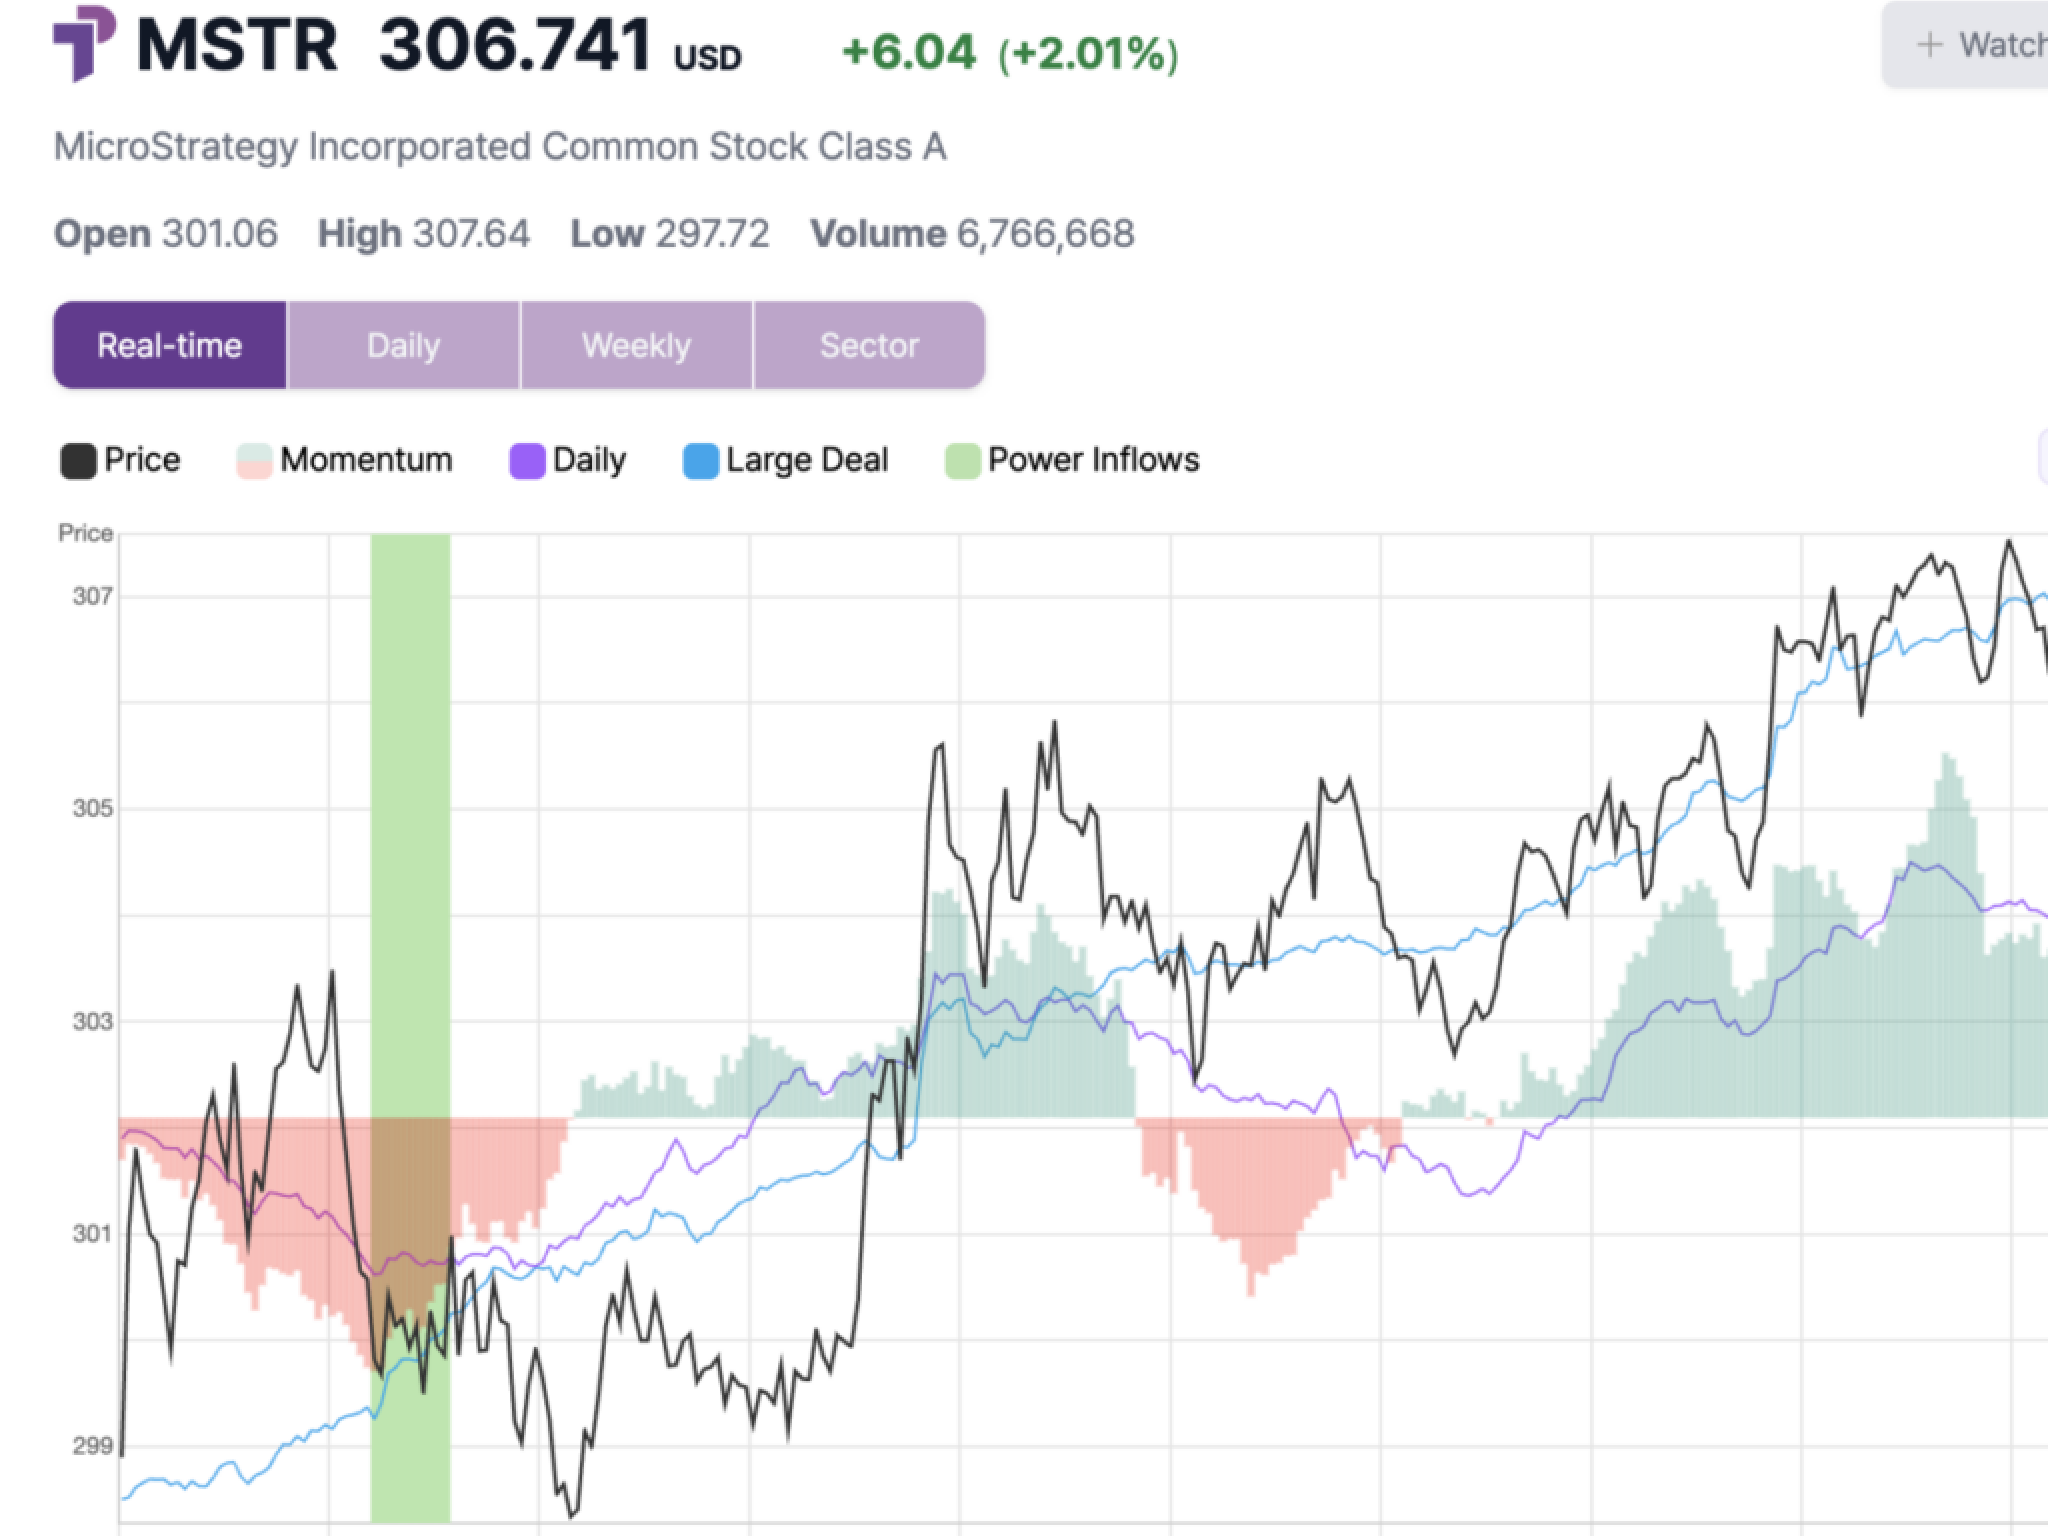The image size is (2048, 1536).
Task: Switch to the Daily tab
Action: 403,346
